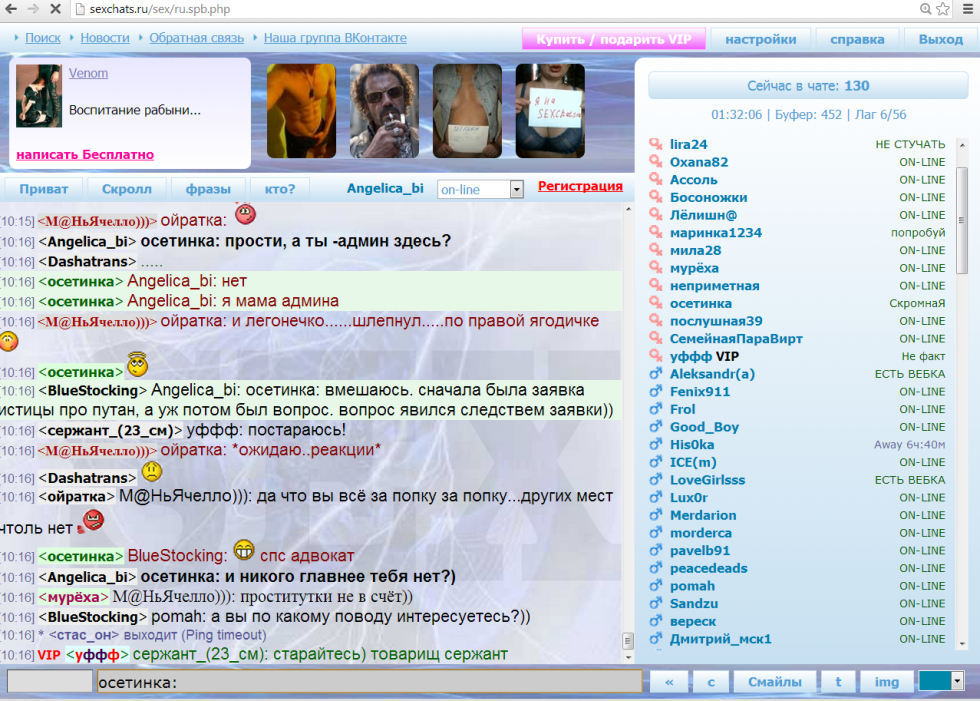Expand the text color dropdown arrow
The image size is (980, 701).
pos(958,681)
